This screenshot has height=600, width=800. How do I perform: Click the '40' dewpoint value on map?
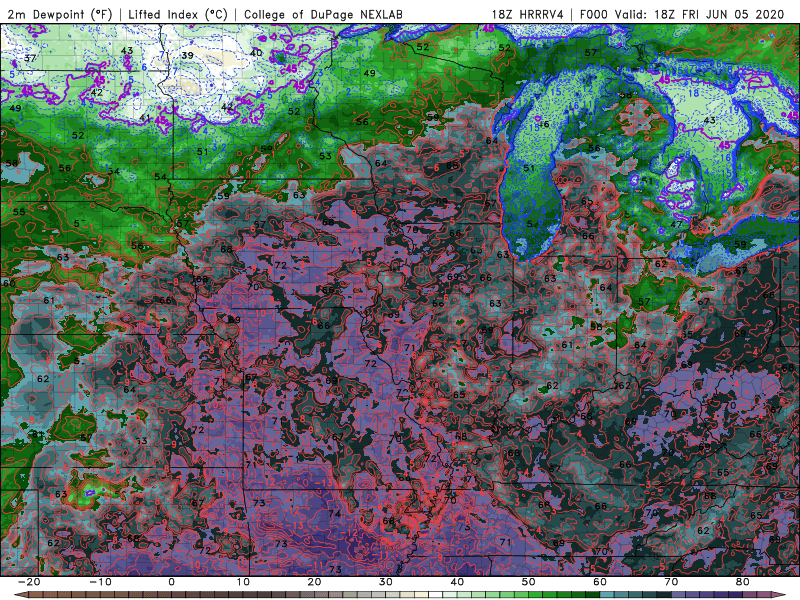pos(256,53)
